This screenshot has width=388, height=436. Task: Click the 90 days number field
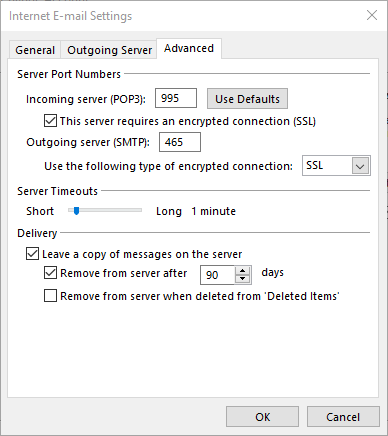(217, 275)
